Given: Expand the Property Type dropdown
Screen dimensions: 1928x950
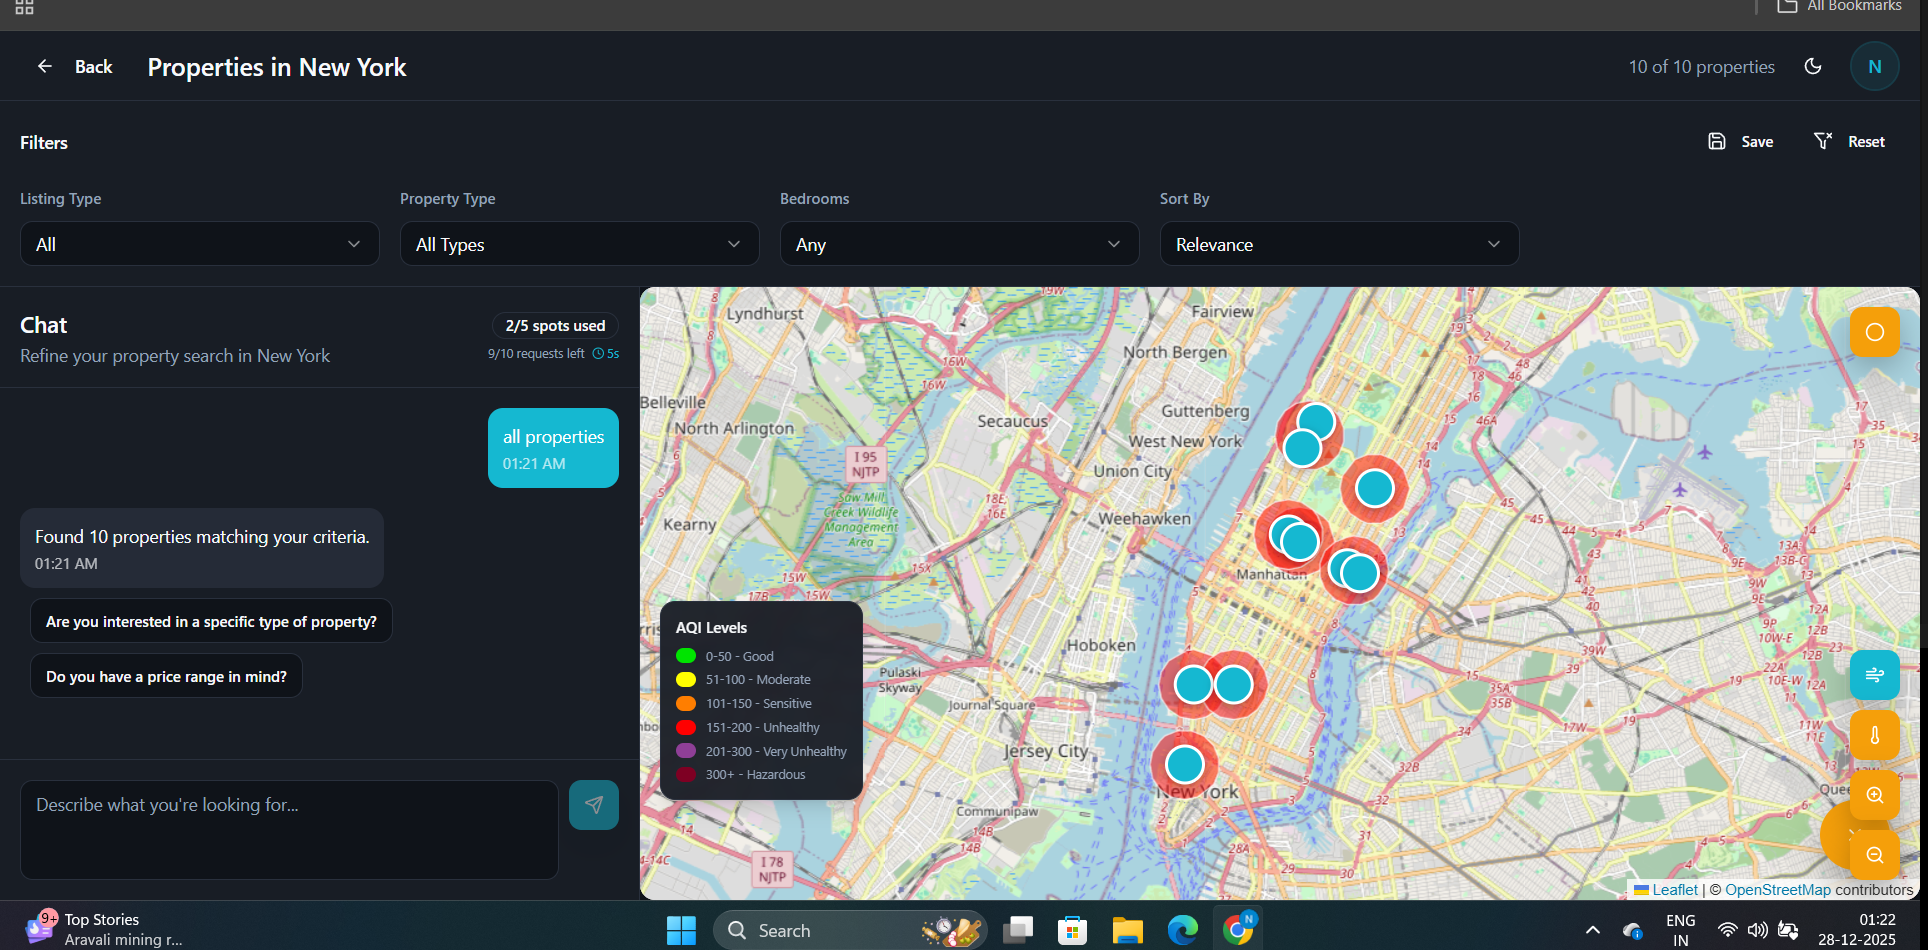Looking at the screenshot, I should (x=579, y=244).
